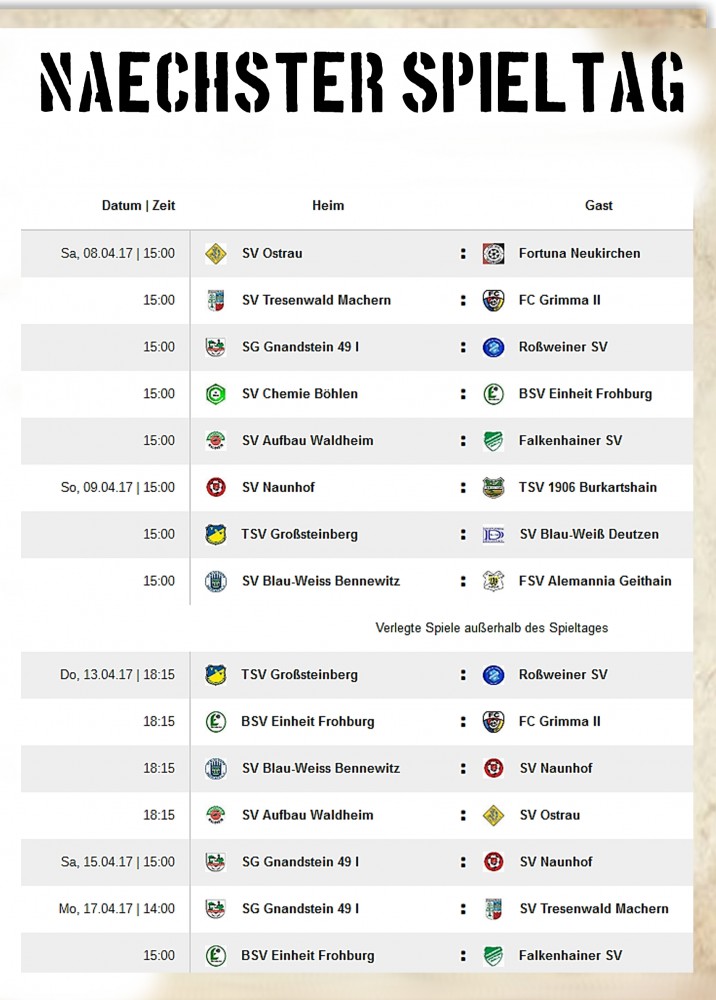Click the SV Ostrau crest in first row
Viewport: 716px width, 1000px height.
[216, 254]
